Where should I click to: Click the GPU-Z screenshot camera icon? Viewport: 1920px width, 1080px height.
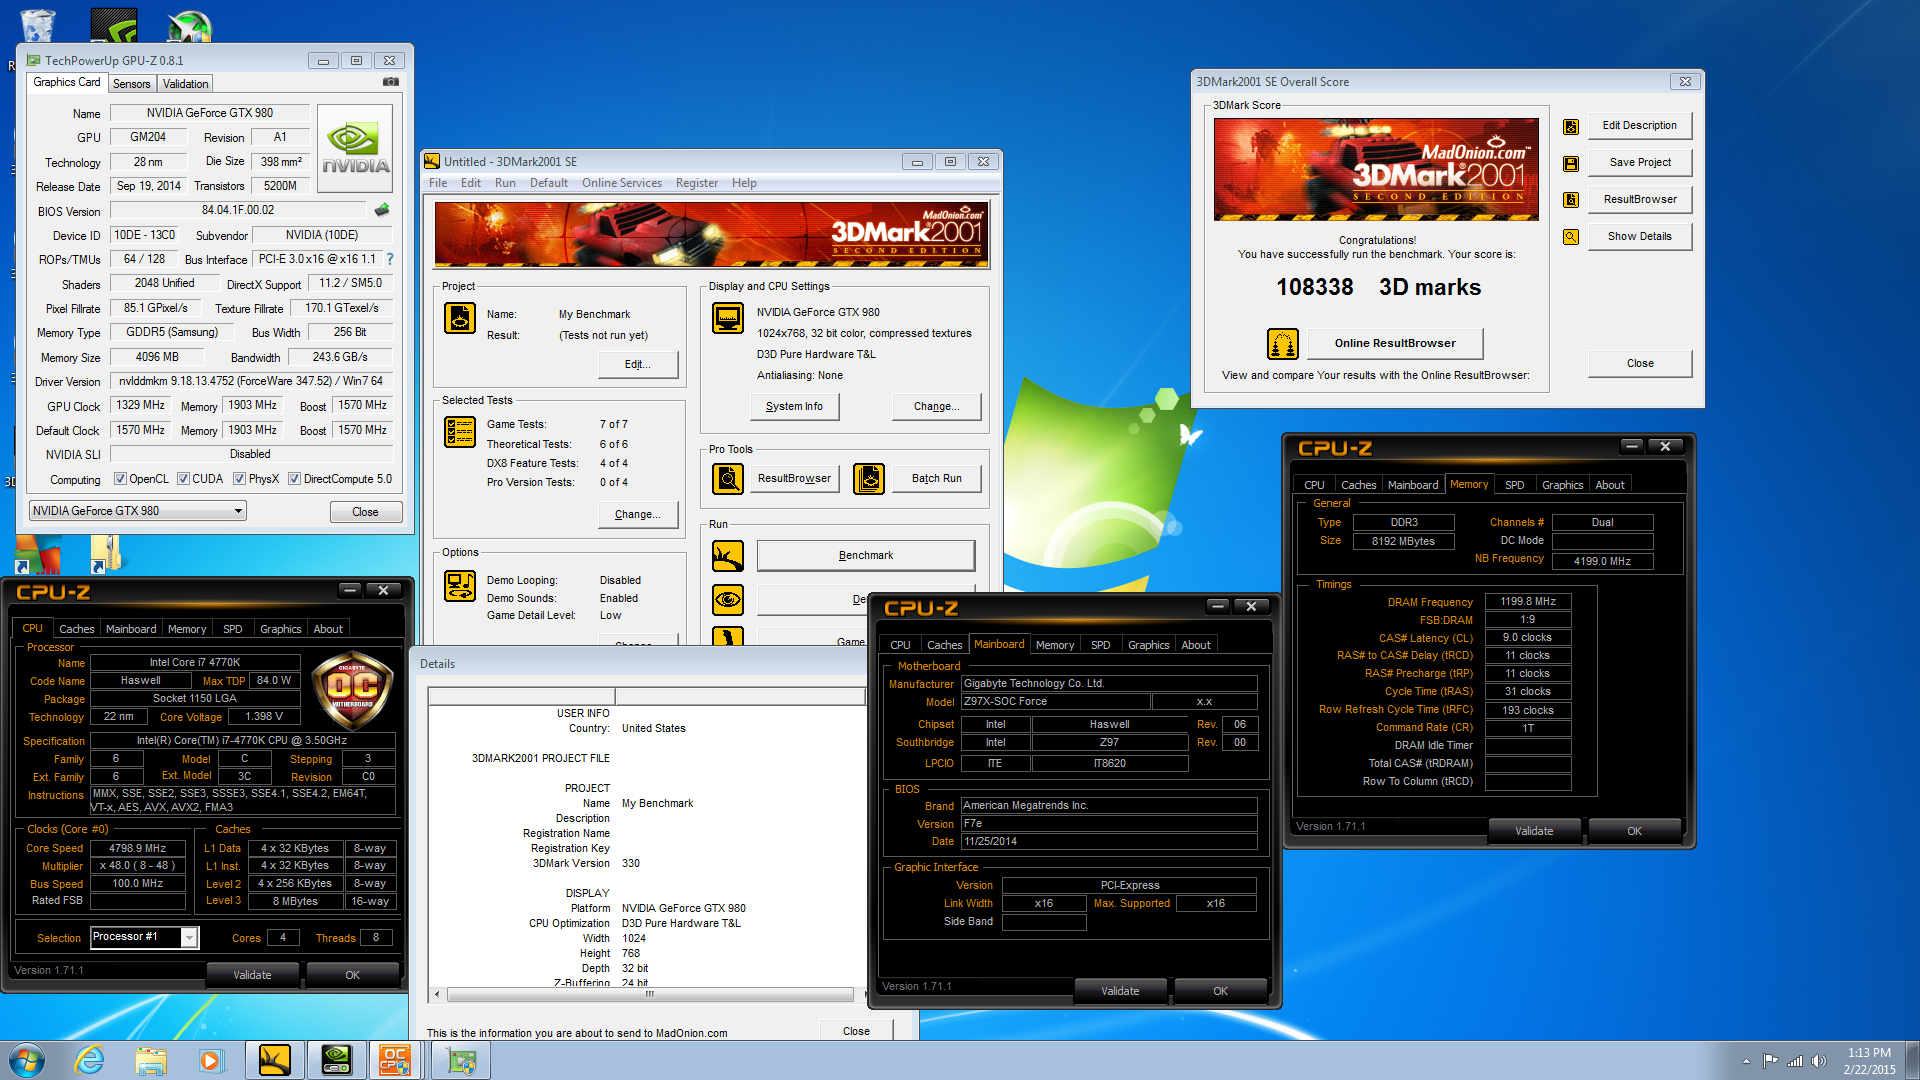391,82
